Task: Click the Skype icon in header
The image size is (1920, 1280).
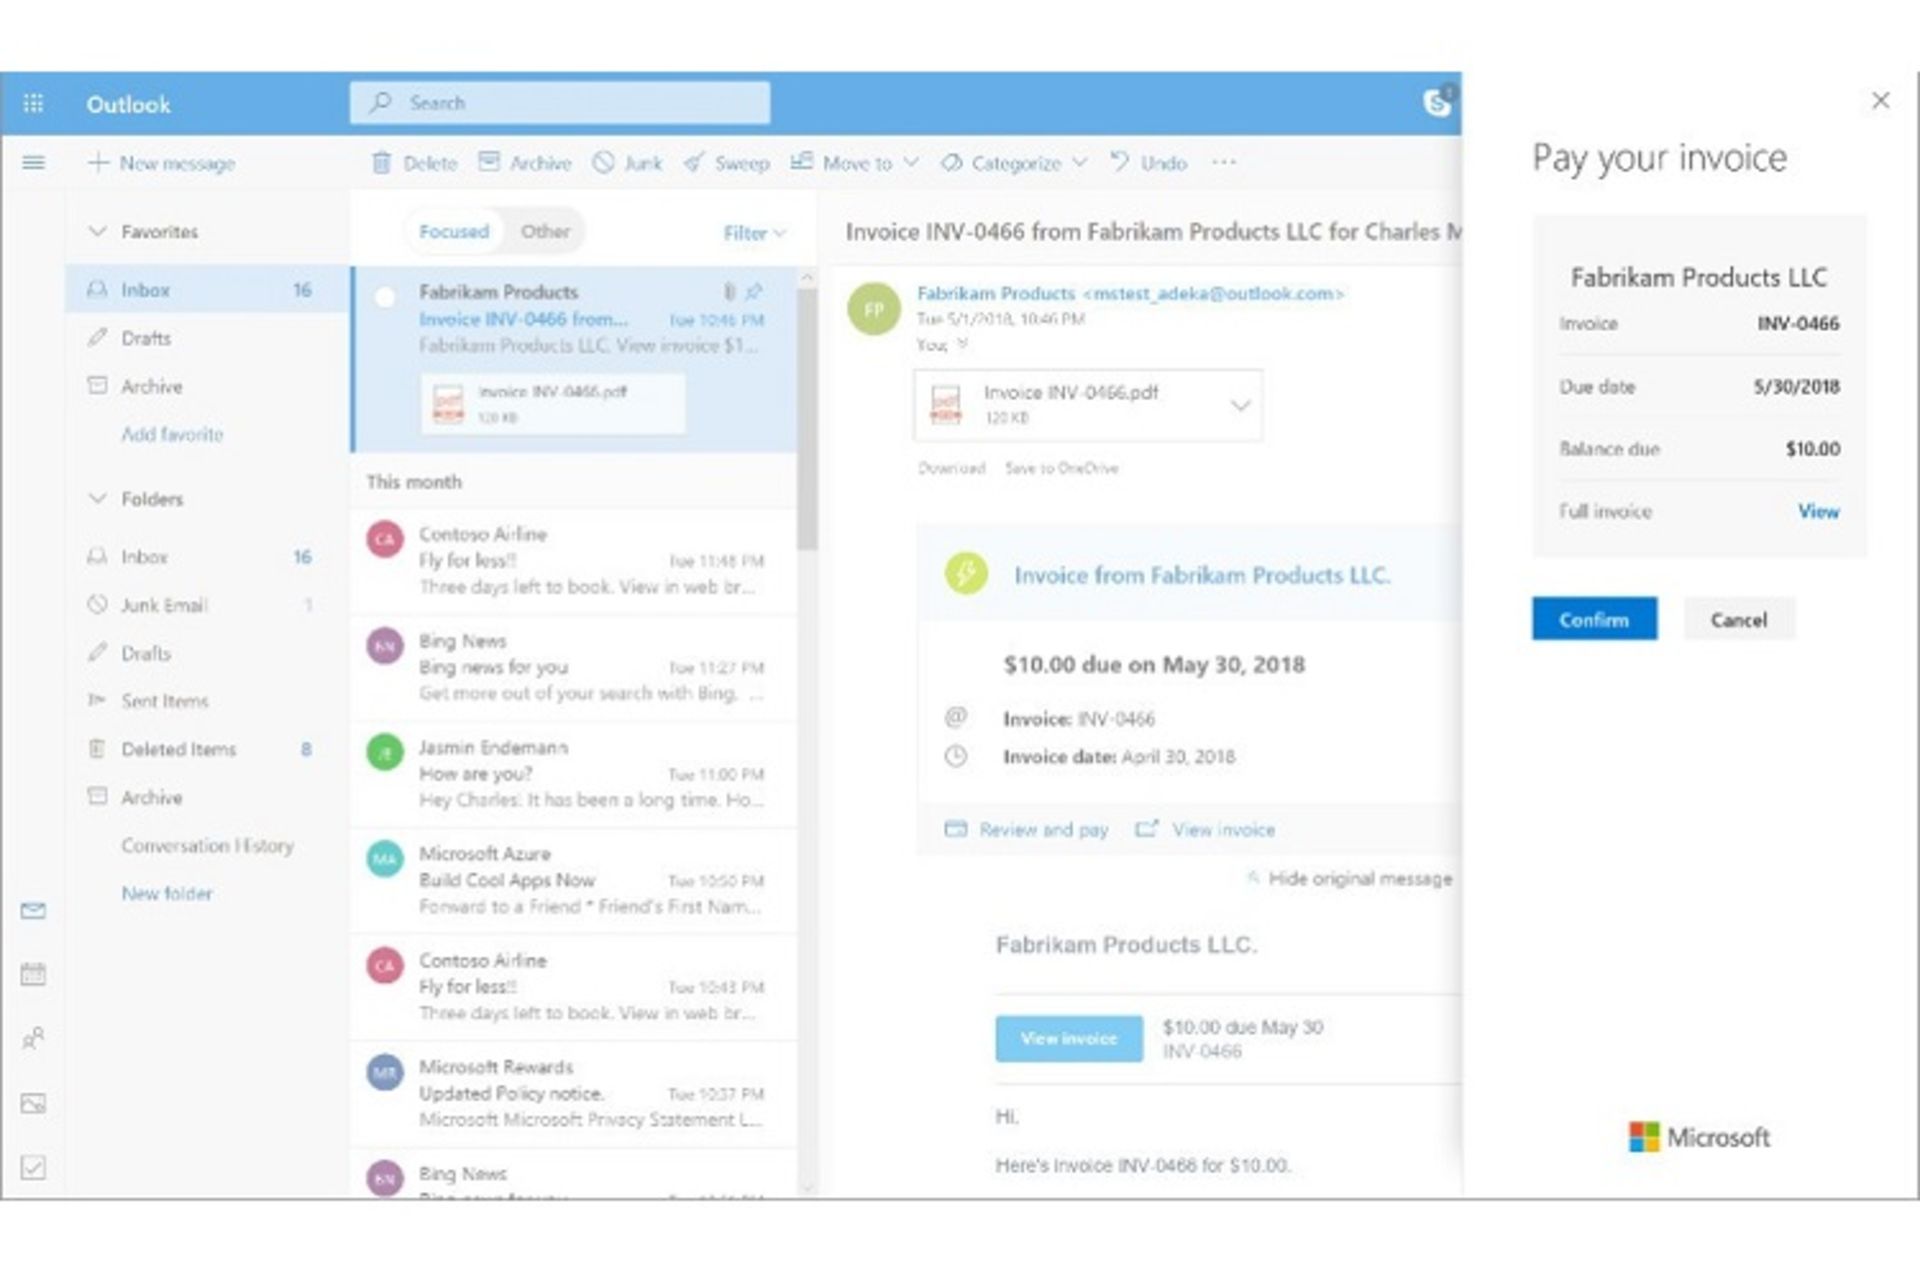Action: coord(1437,102)
